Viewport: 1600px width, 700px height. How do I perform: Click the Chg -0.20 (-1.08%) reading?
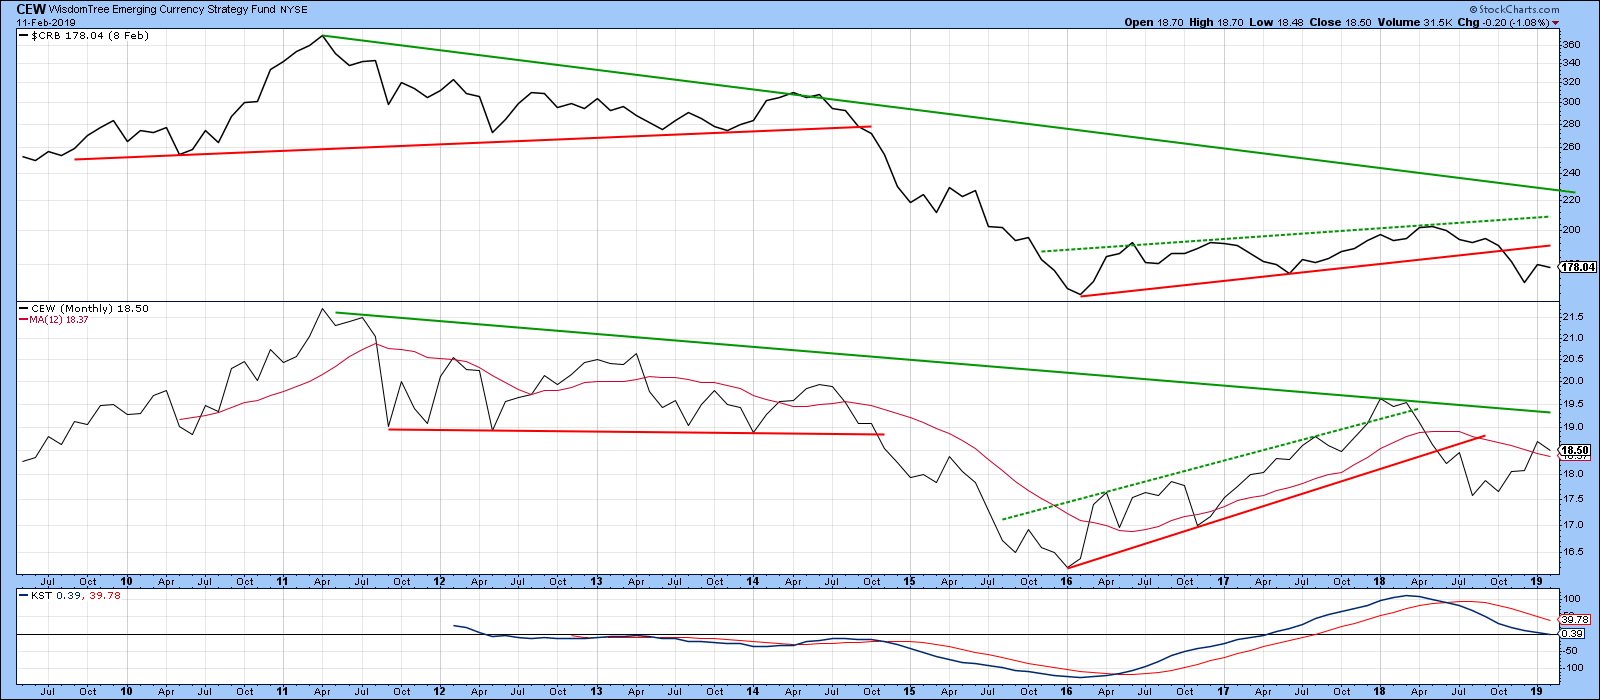1504,22
